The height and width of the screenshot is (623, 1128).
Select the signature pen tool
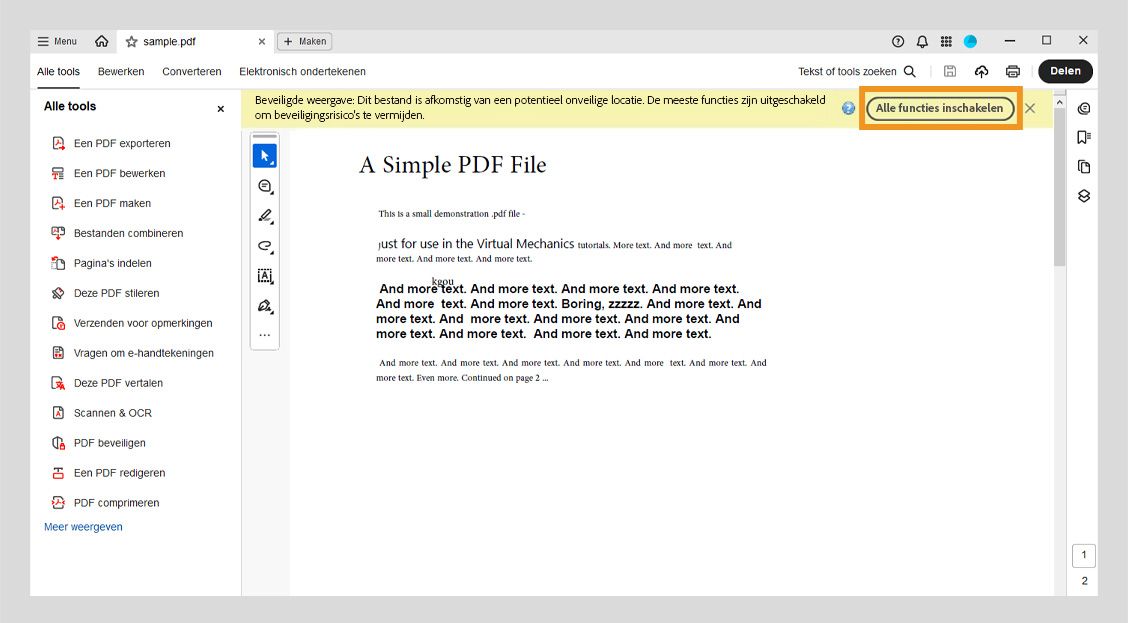(265, 306)
